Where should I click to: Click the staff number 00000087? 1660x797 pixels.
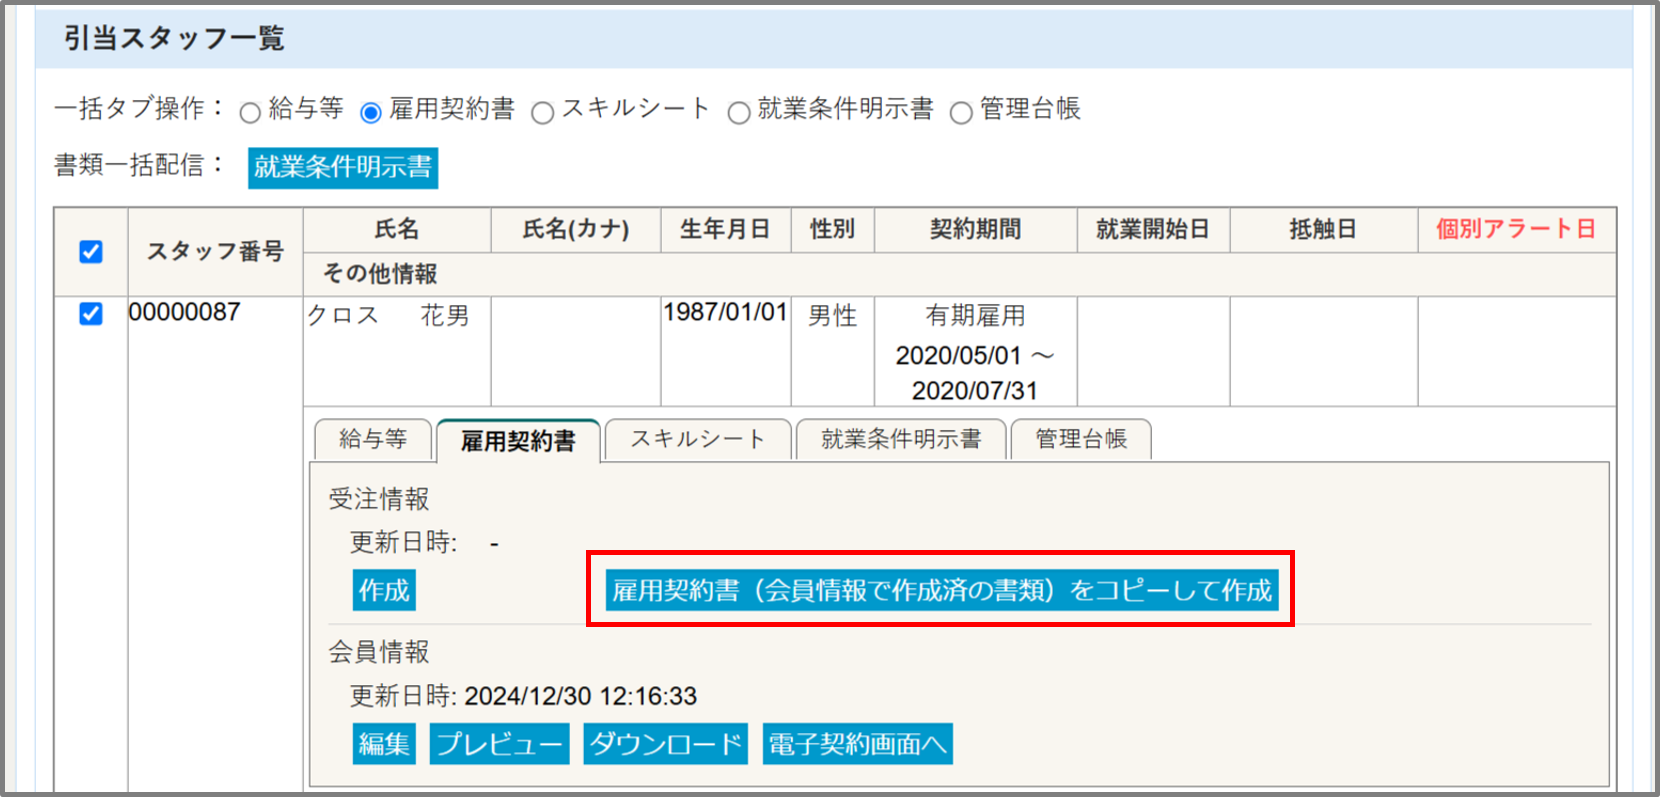tap(185, 312)
